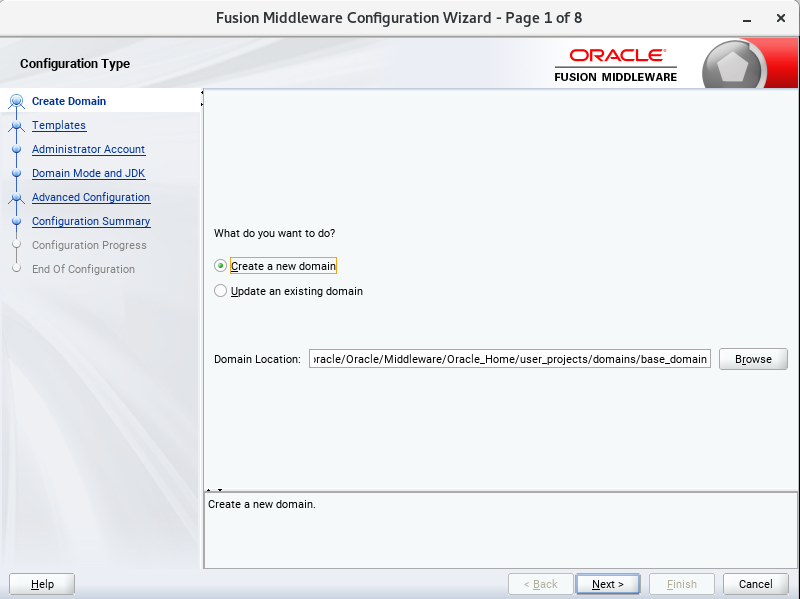Select the Update an existing domain option
The width and height of the screenshot is (800, 599).
(x=220, y=291)
